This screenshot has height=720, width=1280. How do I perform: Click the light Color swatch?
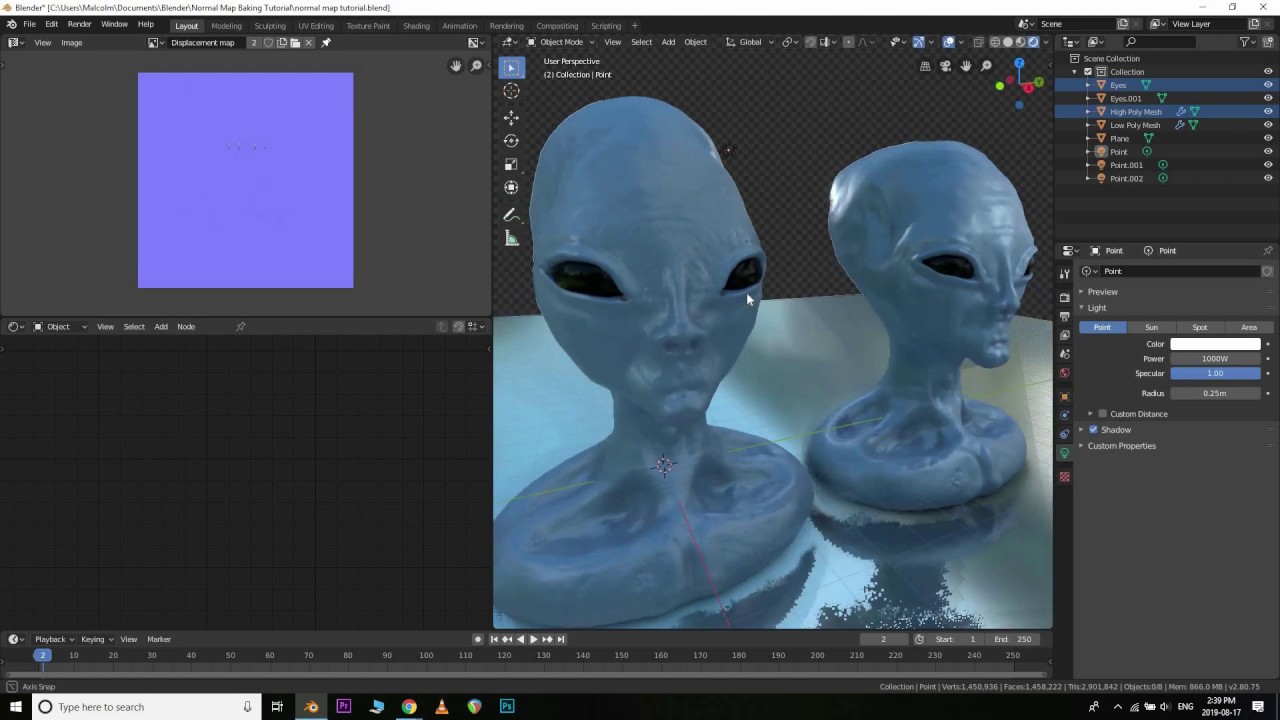[x=1215, y=344]
